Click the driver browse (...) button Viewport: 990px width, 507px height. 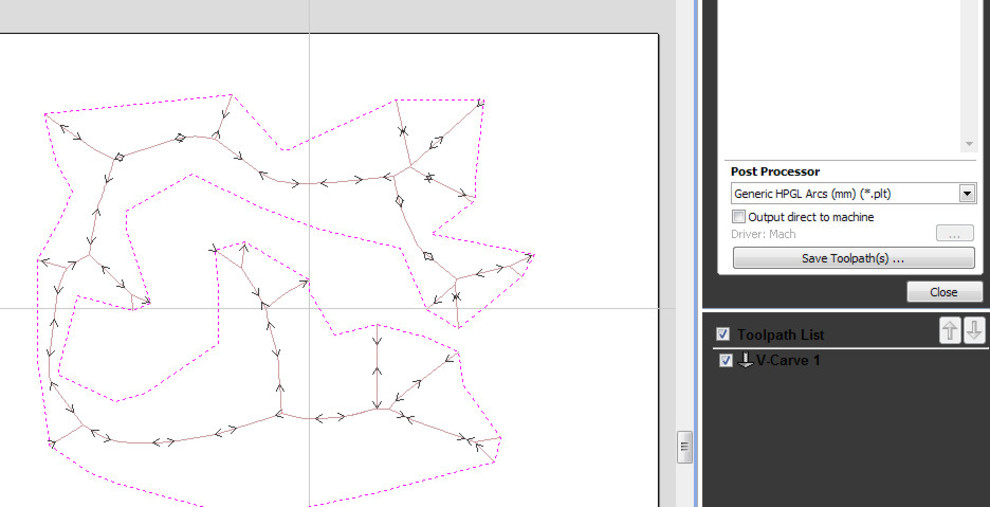[x=954, y=234]
